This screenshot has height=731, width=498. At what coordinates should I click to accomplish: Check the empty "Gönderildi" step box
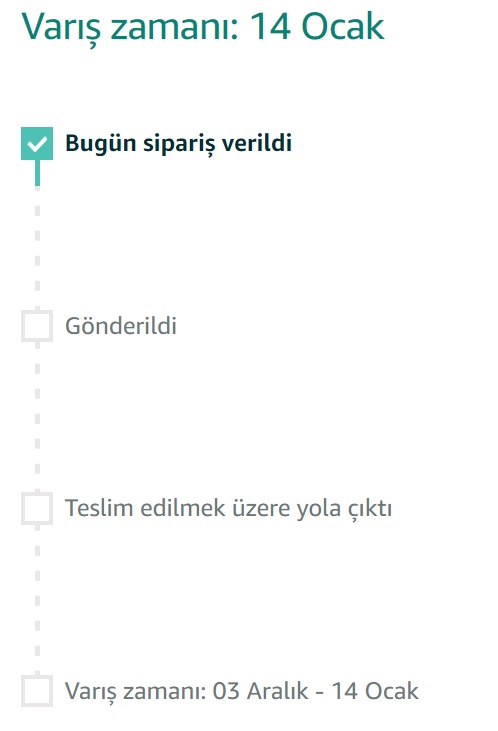[37, 326]
